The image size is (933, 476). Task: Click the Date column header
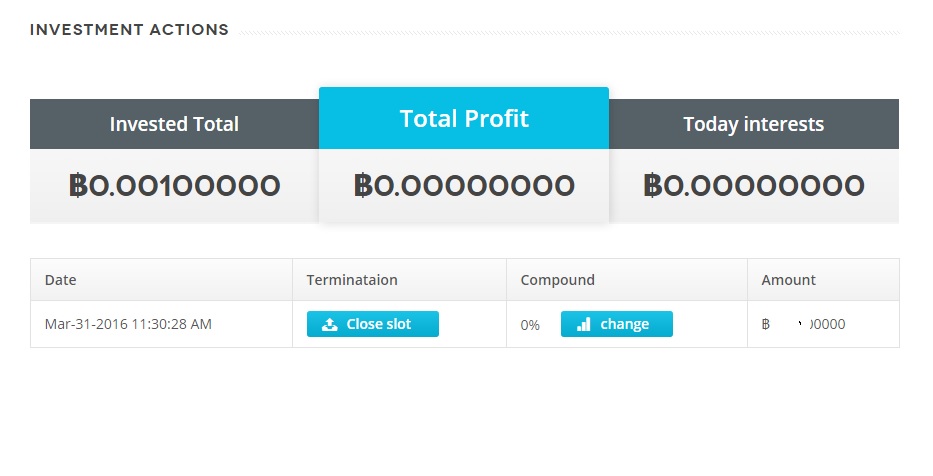(61, 280)
